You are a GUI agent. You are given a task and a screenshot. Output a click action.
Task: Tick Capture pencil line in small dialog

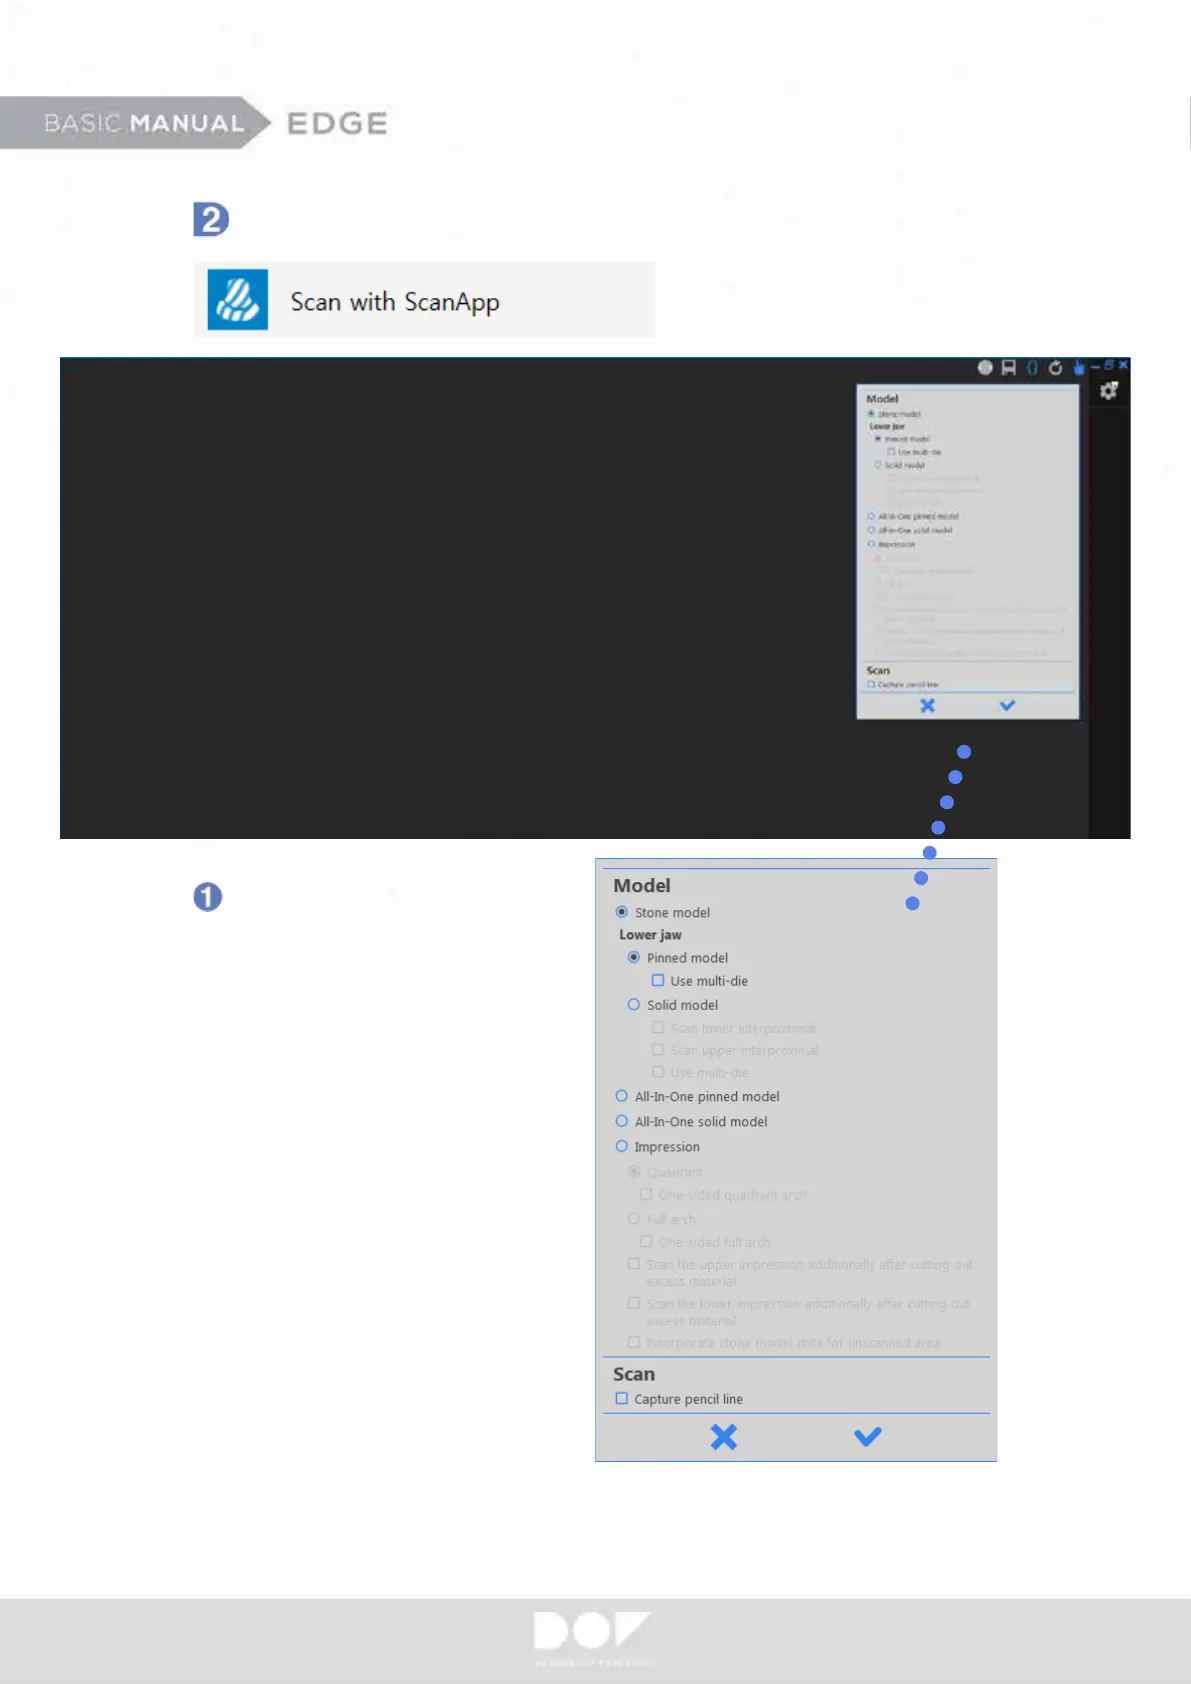[x=871, y=684]
